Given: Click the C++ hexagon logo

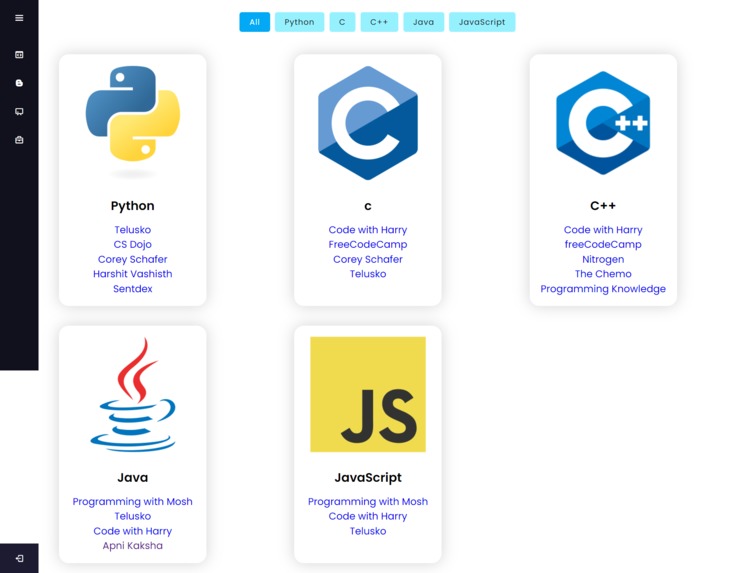Looking at the screenshot, I should pos(603,123).
